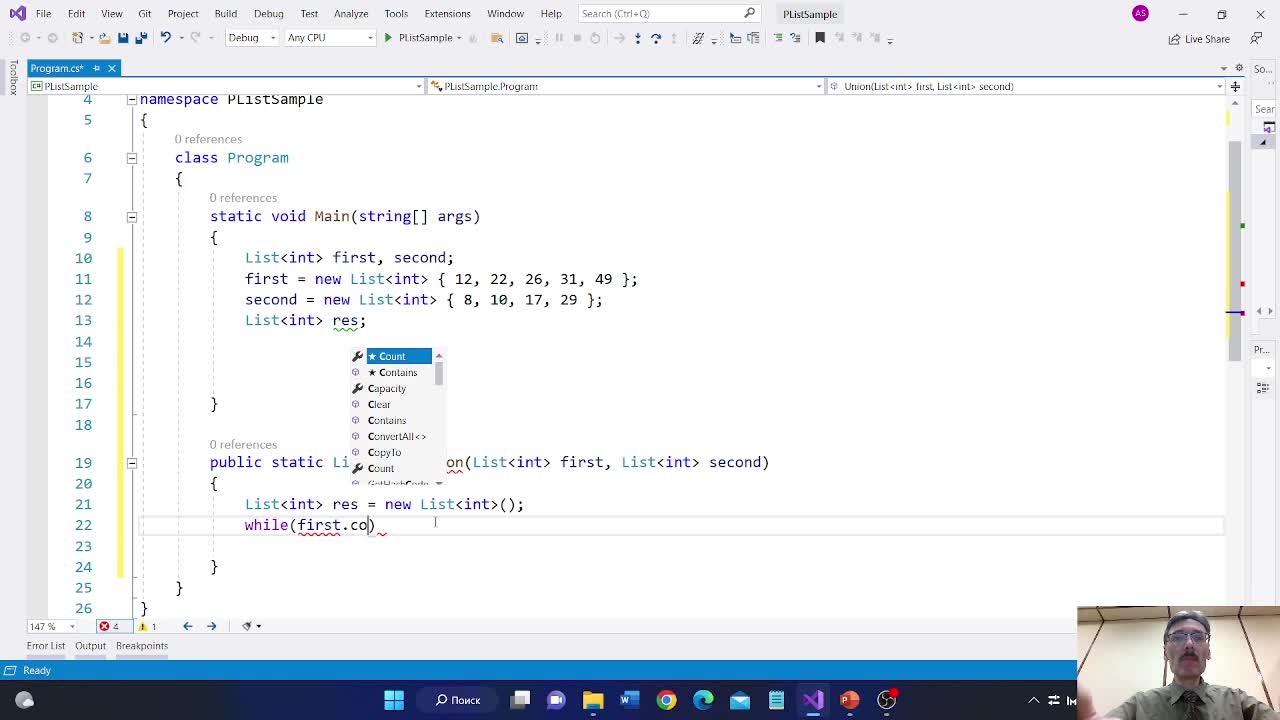This screenshot has height=720, width=1280.
Task: Click the user account avatar AS
Action: click(x=1140, y=14)
